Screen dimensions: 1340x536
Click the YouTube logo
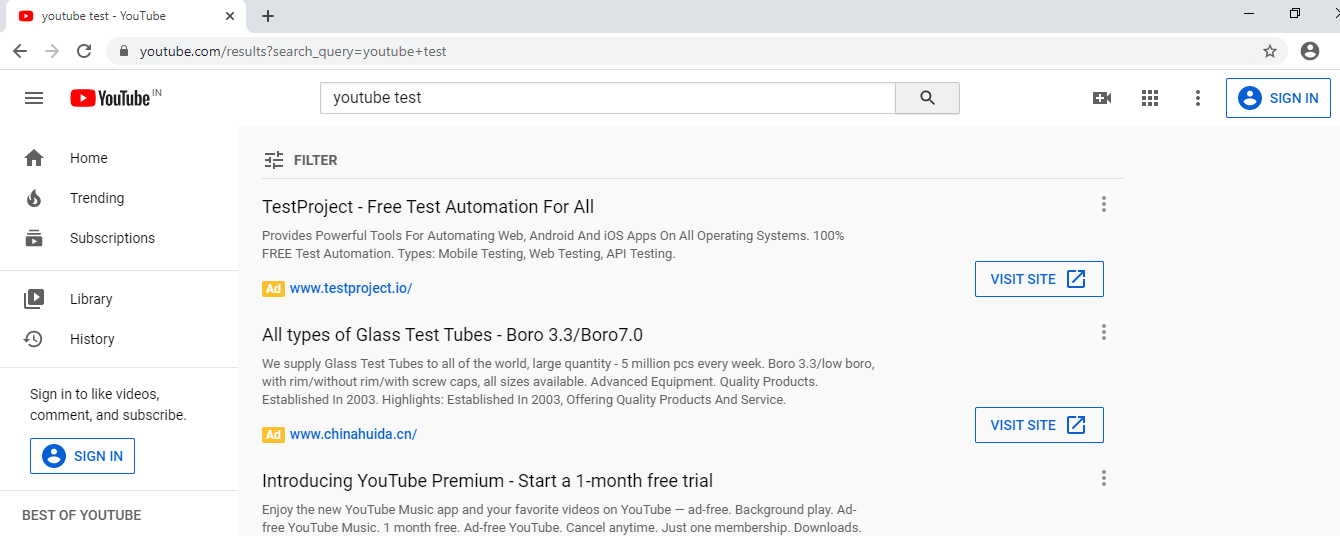tap(110, 98)
